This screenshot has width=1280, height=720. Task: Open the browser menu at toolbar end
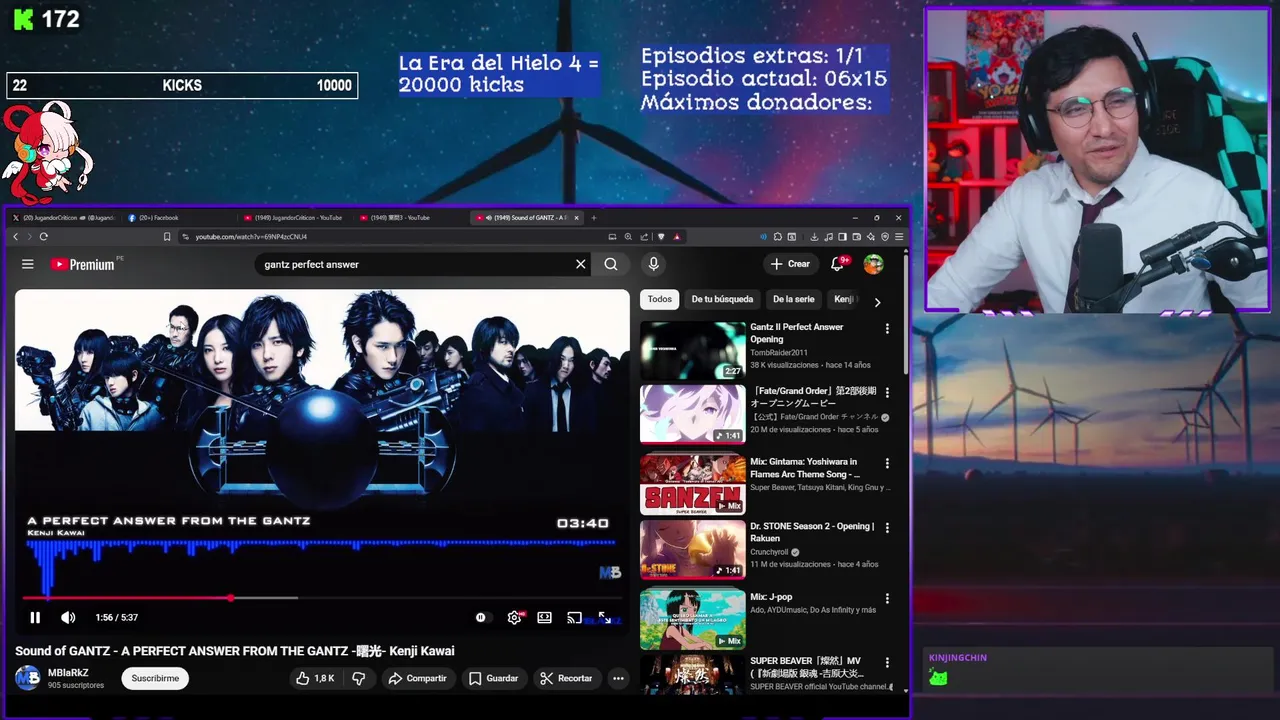click(899, 237)
